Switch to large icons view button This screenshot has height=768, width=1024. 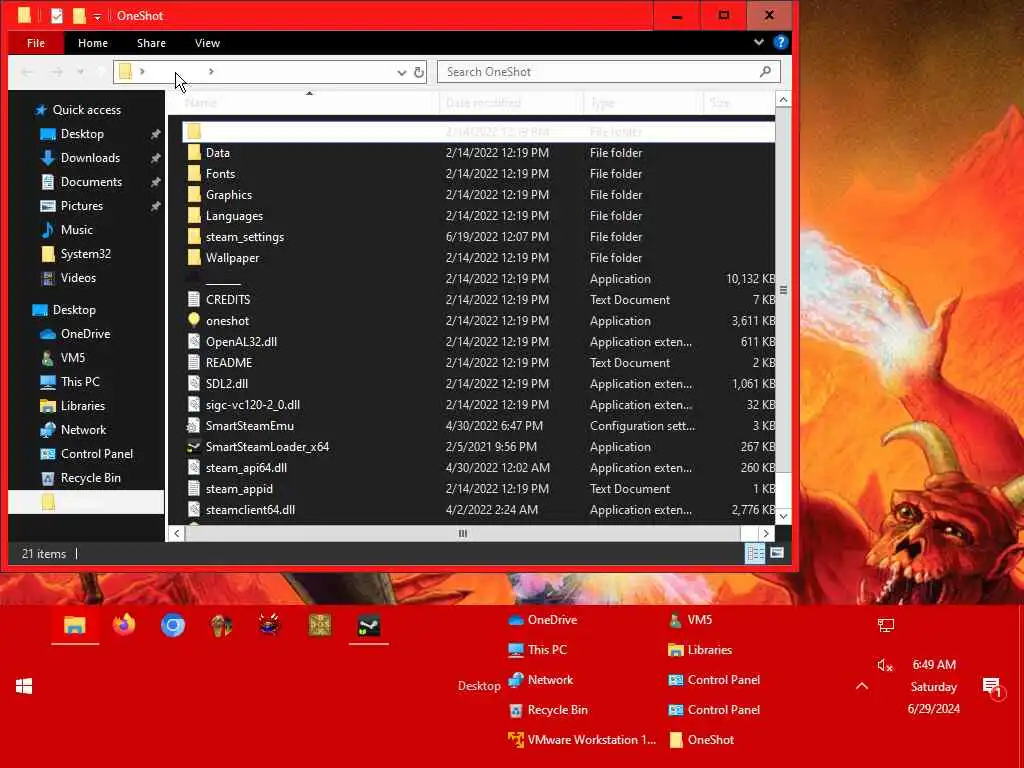point(776,552)
